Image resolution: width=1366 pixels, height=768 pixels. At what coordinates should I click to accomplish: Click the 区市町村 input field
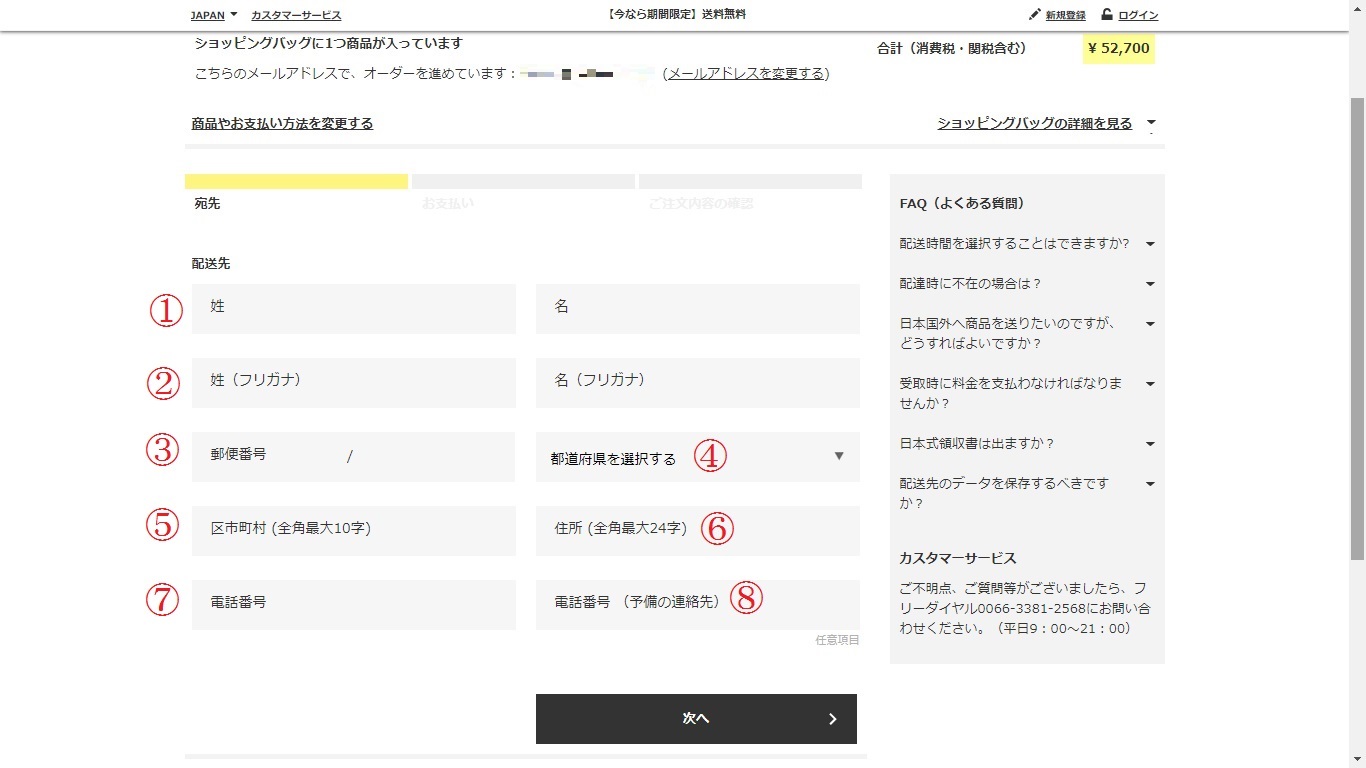click(354, 530)
